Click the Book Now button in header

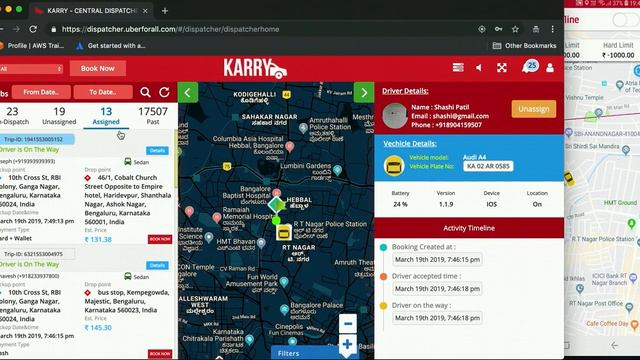(x=98, y=68)
